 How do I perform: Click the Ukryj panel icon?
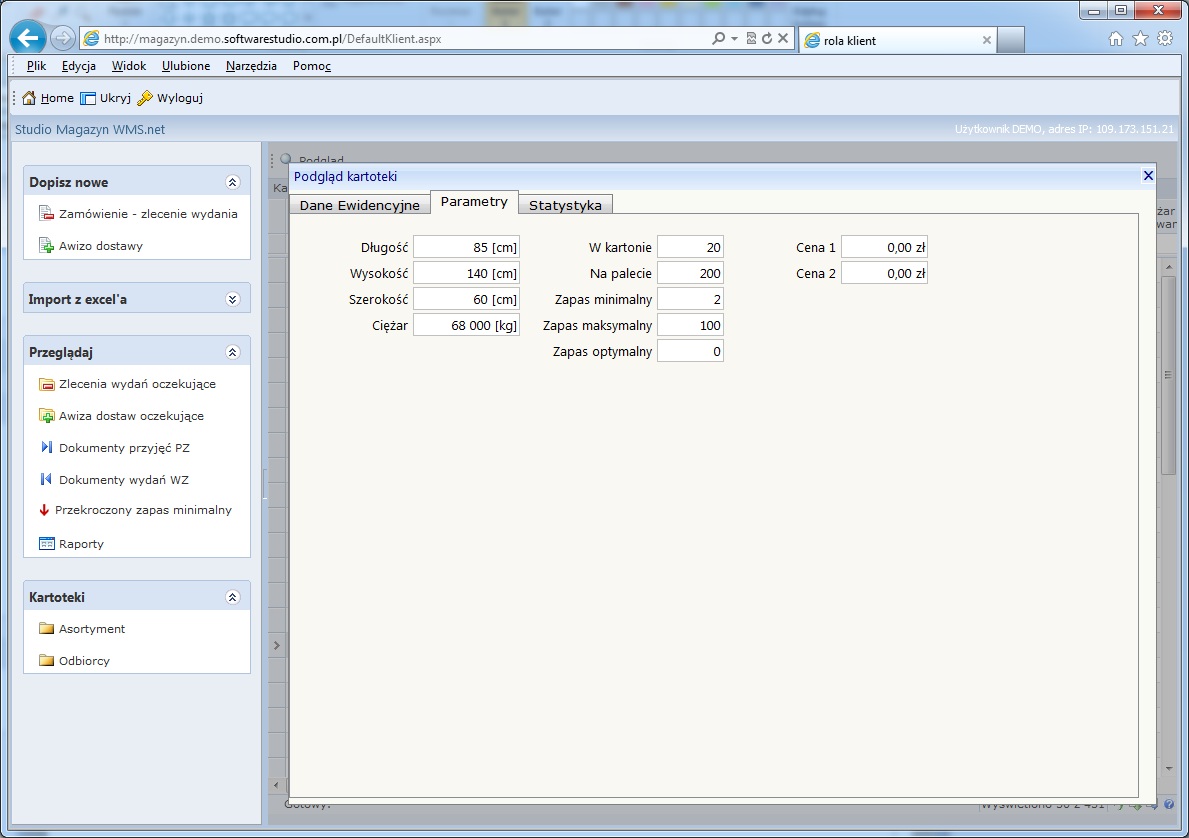click(x=88, y=98)
